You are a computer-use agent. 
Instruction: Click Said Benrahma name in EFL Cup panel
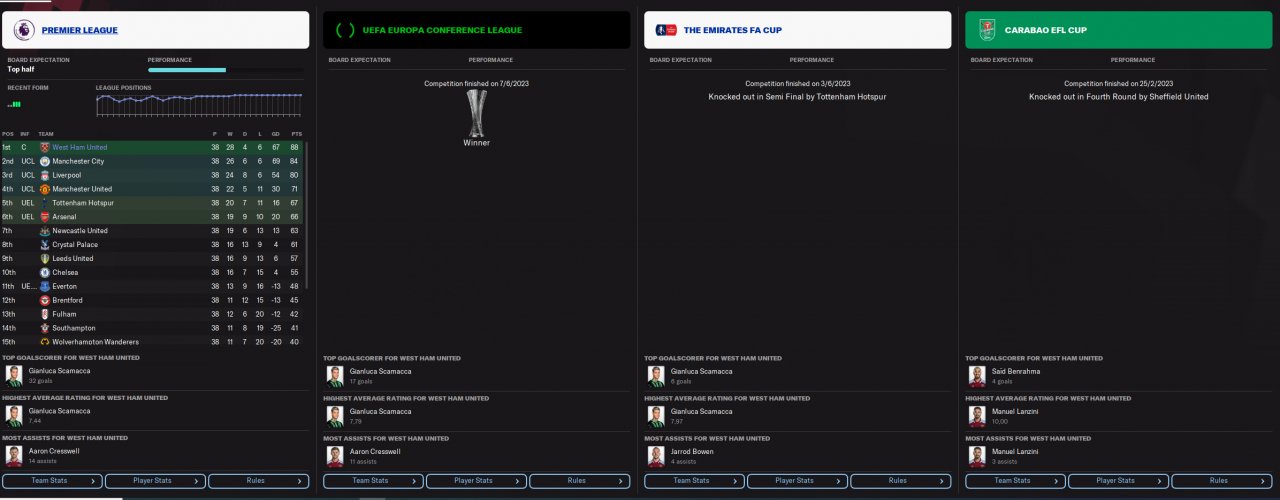coord(1014,371)
